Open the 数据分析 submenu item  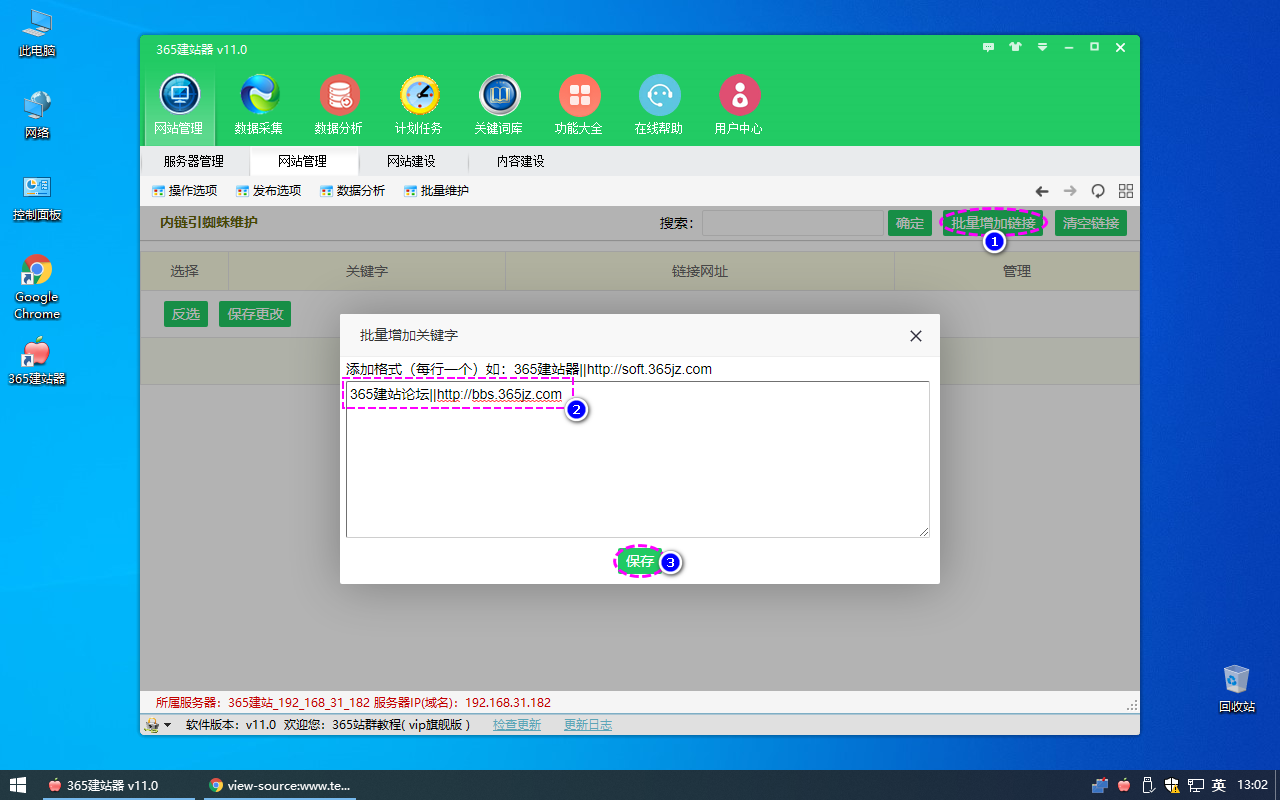353,191
